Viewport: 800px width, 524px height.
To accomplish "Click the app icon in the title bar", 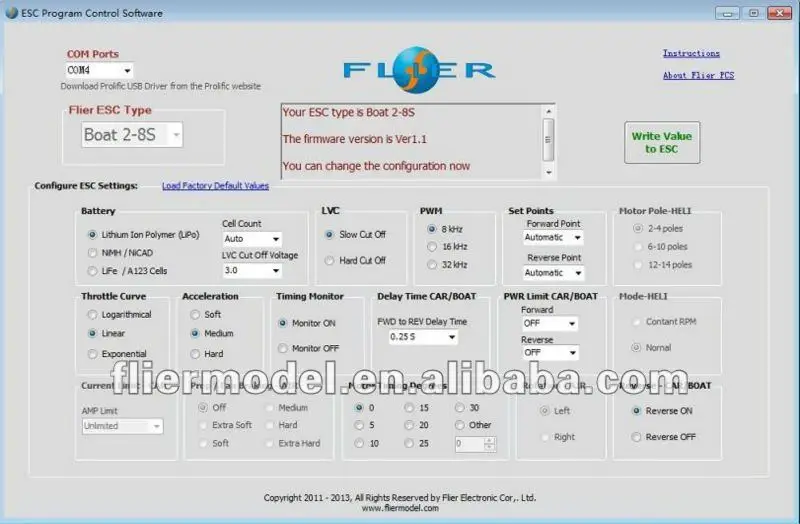I will coord(11,13).
